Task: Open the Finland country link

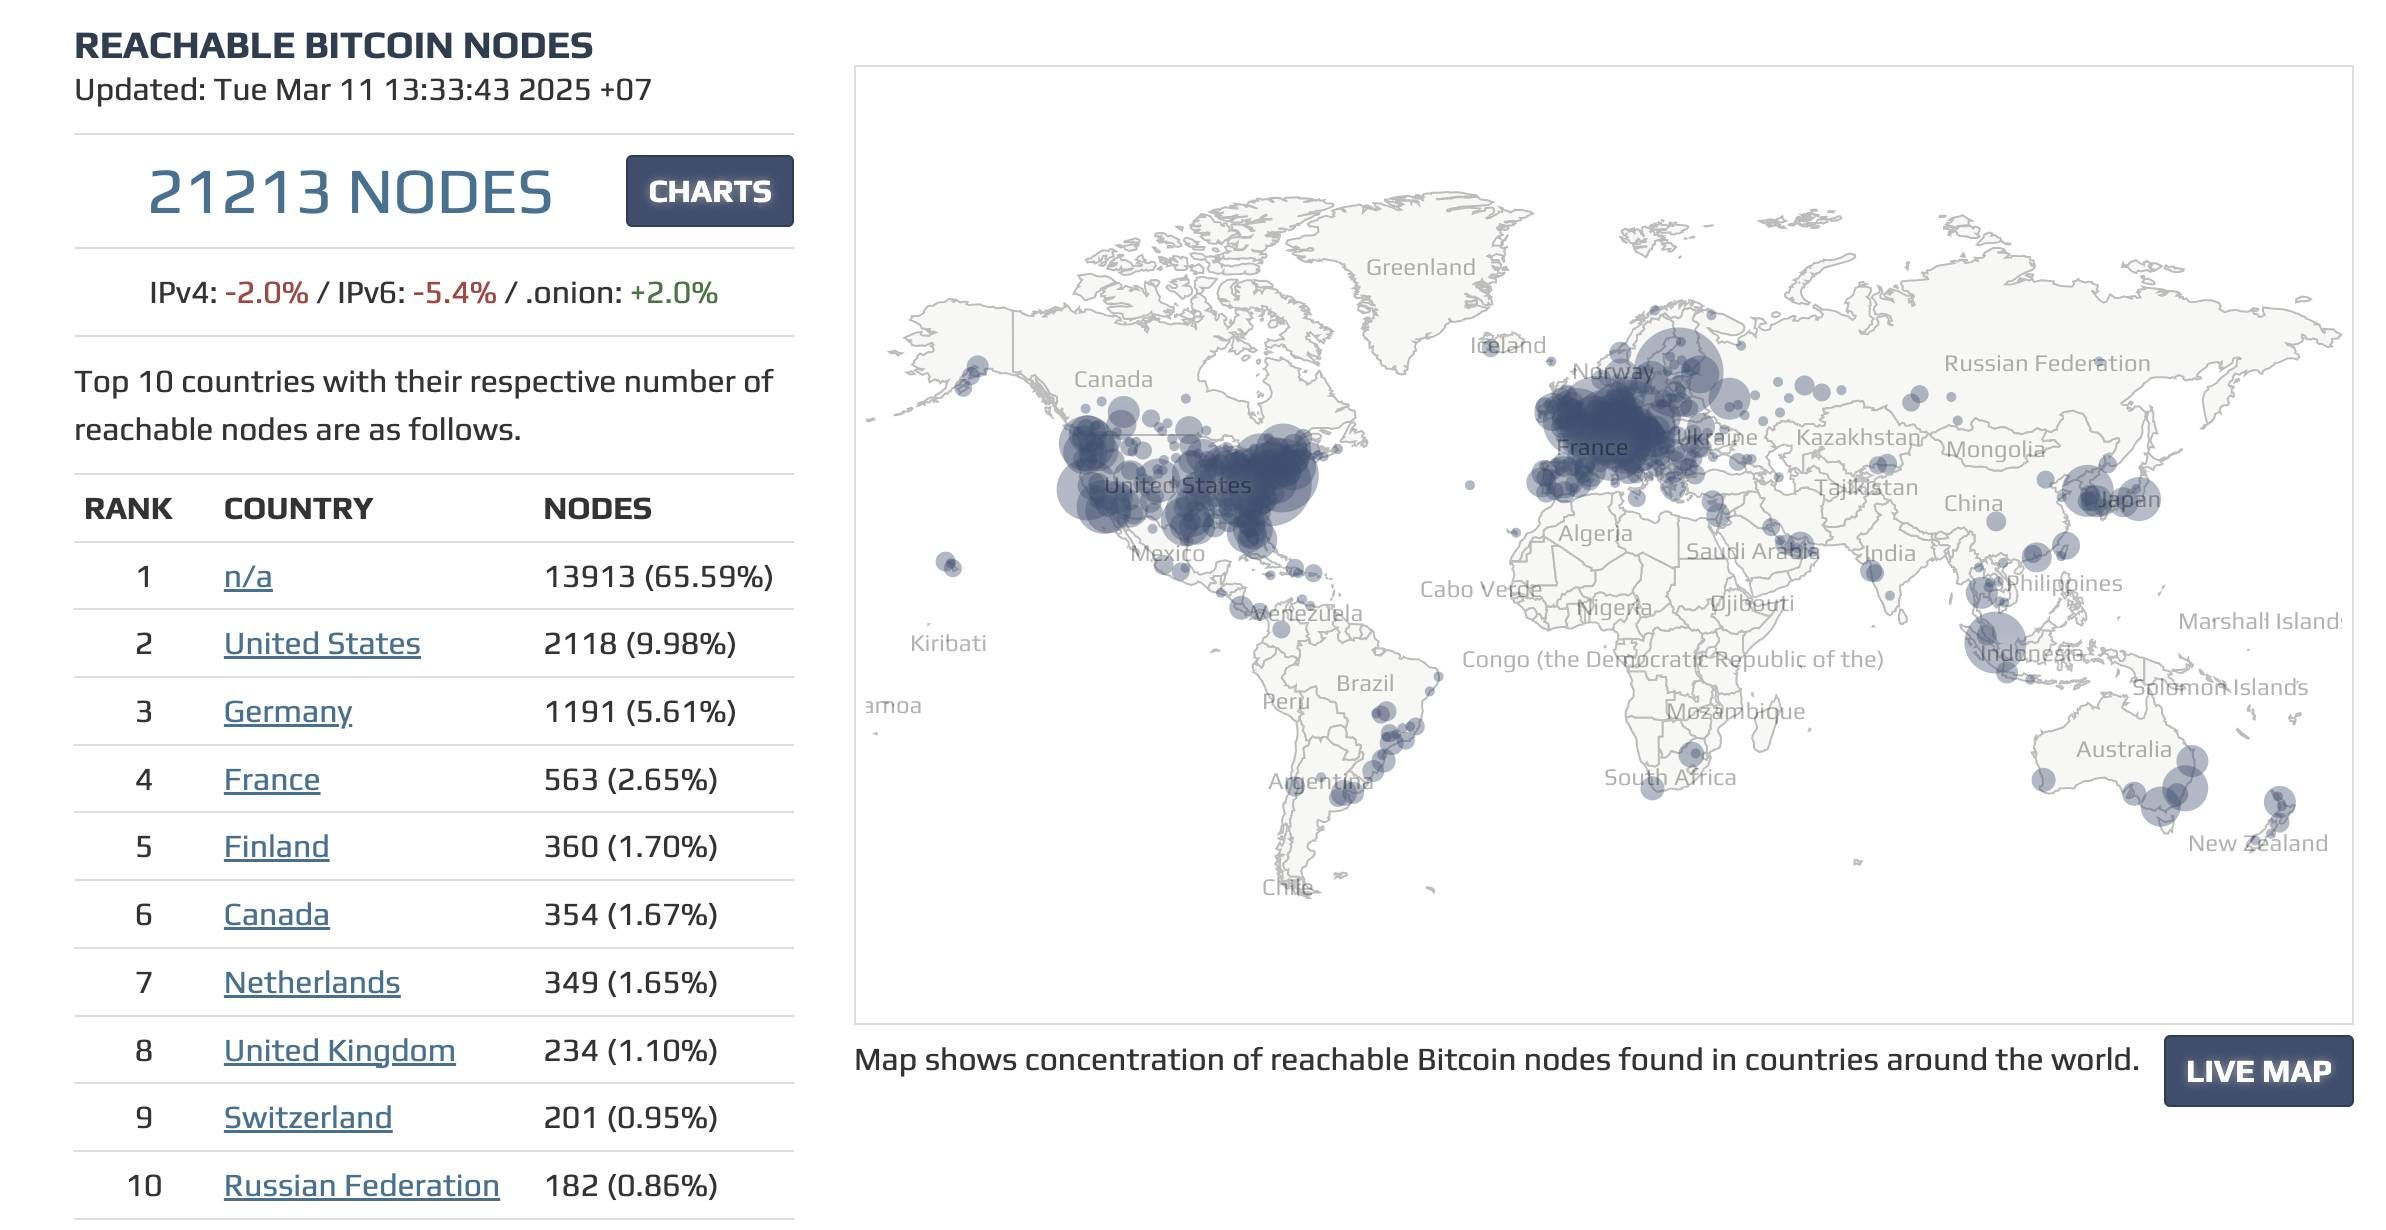Action: tap(276, 846)
